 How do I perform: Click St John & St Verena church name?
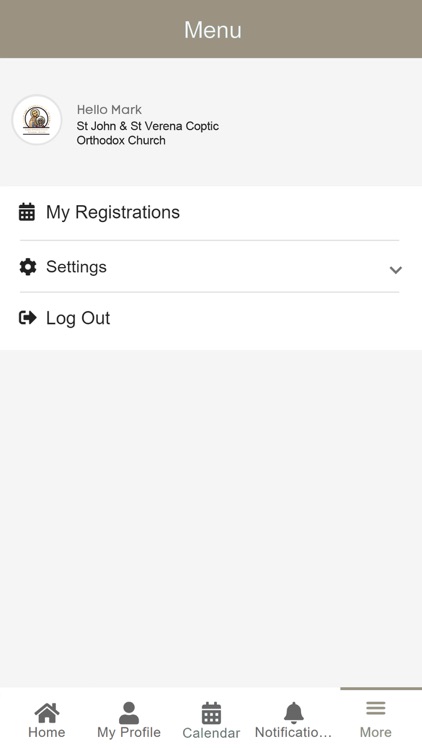(x=147, y=133)
